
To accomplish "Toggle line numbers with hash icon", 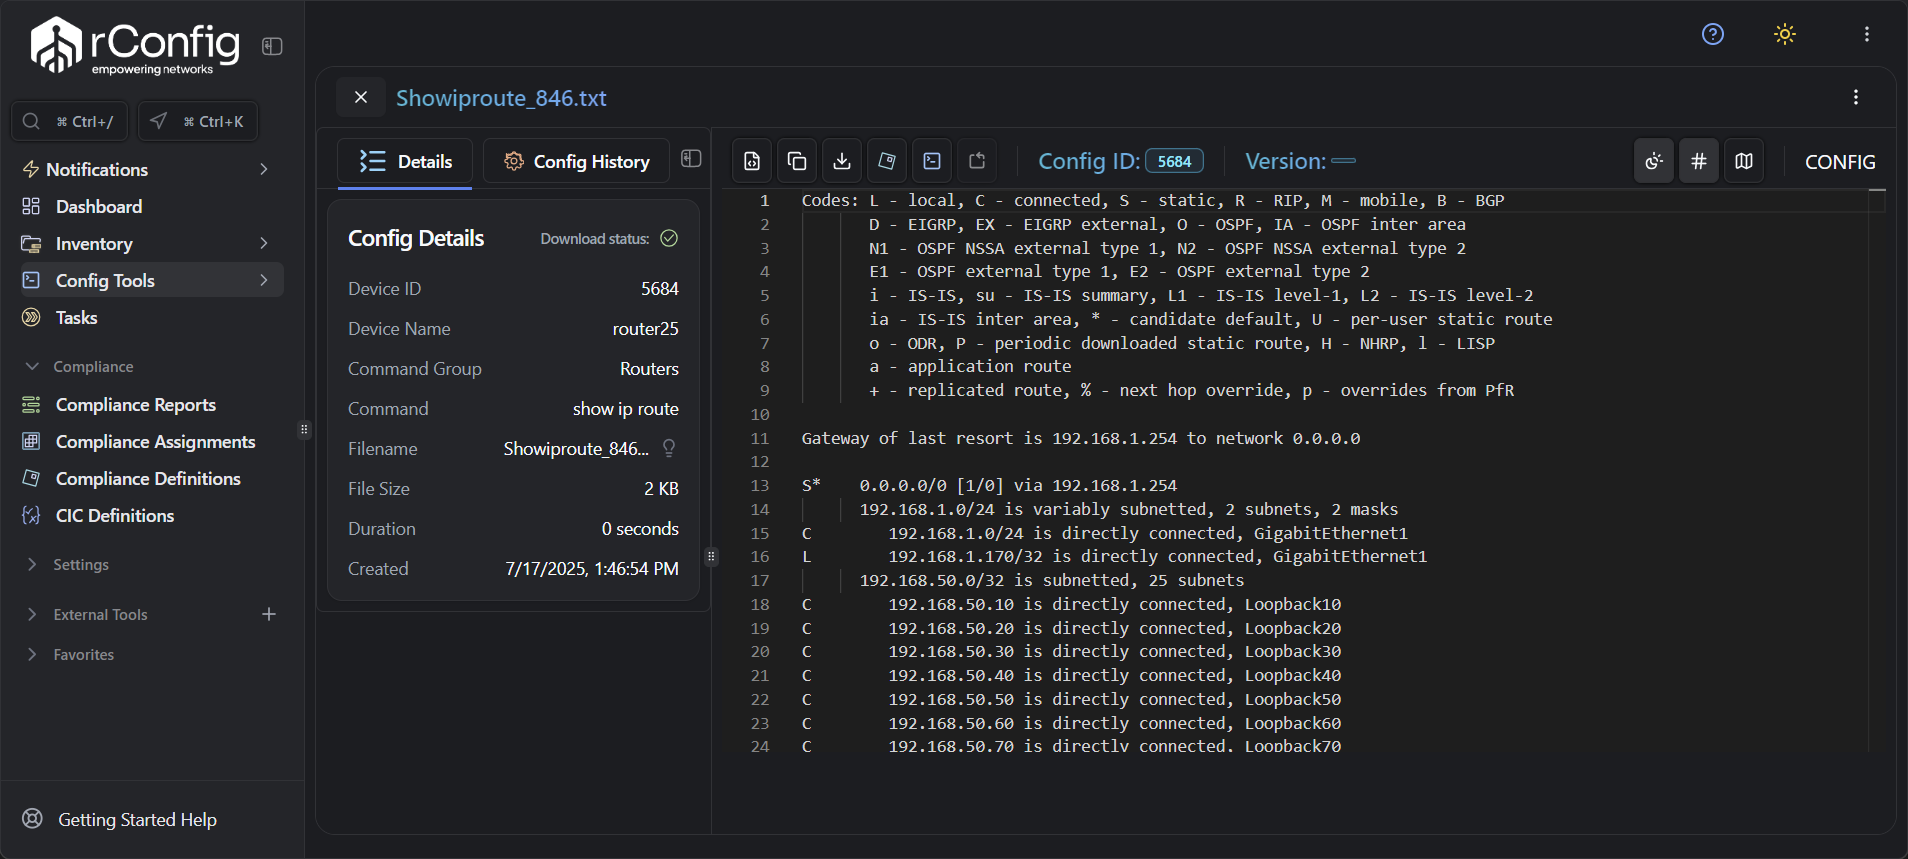I will [1699, 161].
